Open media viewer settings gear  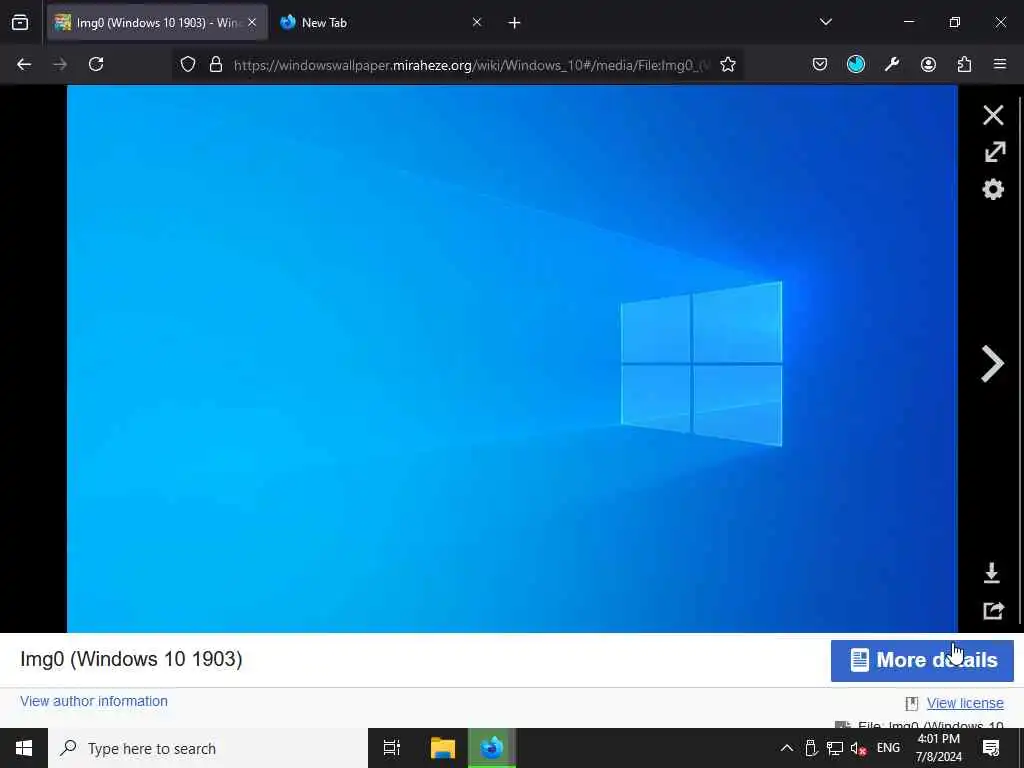(993, 189)
